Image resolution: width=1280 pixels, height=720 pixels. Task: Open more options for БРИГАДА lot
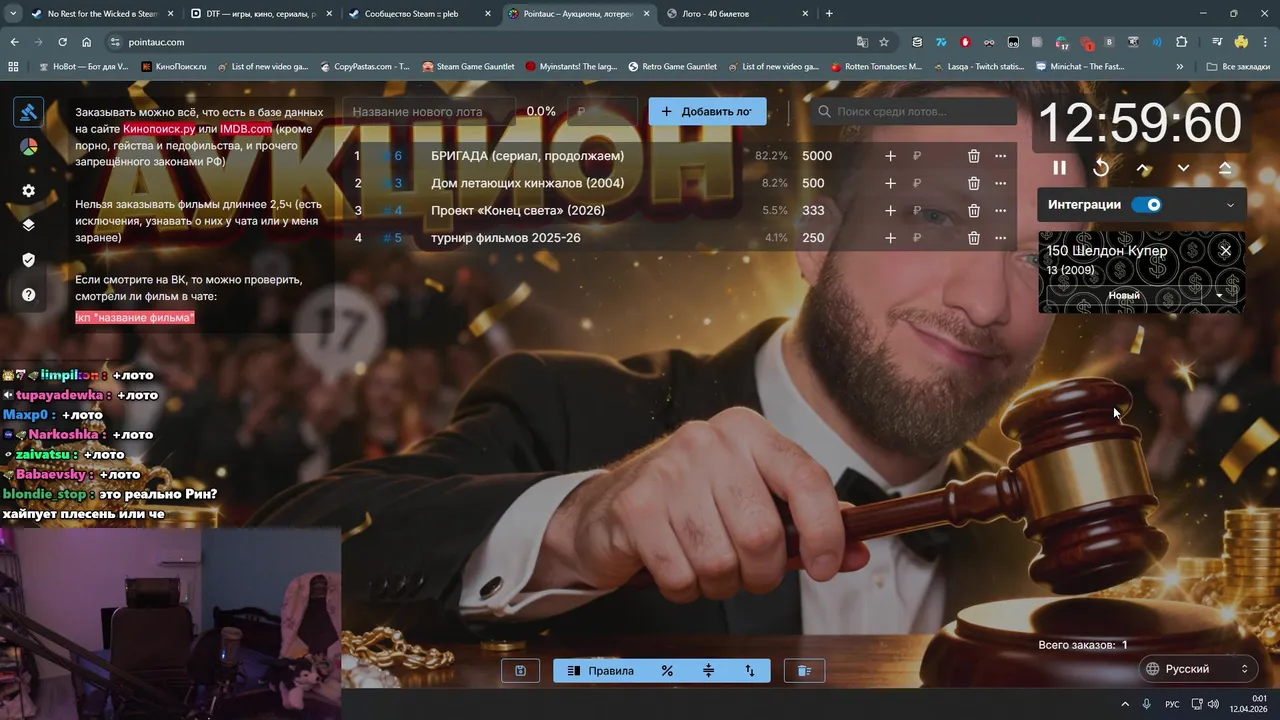1000,156
